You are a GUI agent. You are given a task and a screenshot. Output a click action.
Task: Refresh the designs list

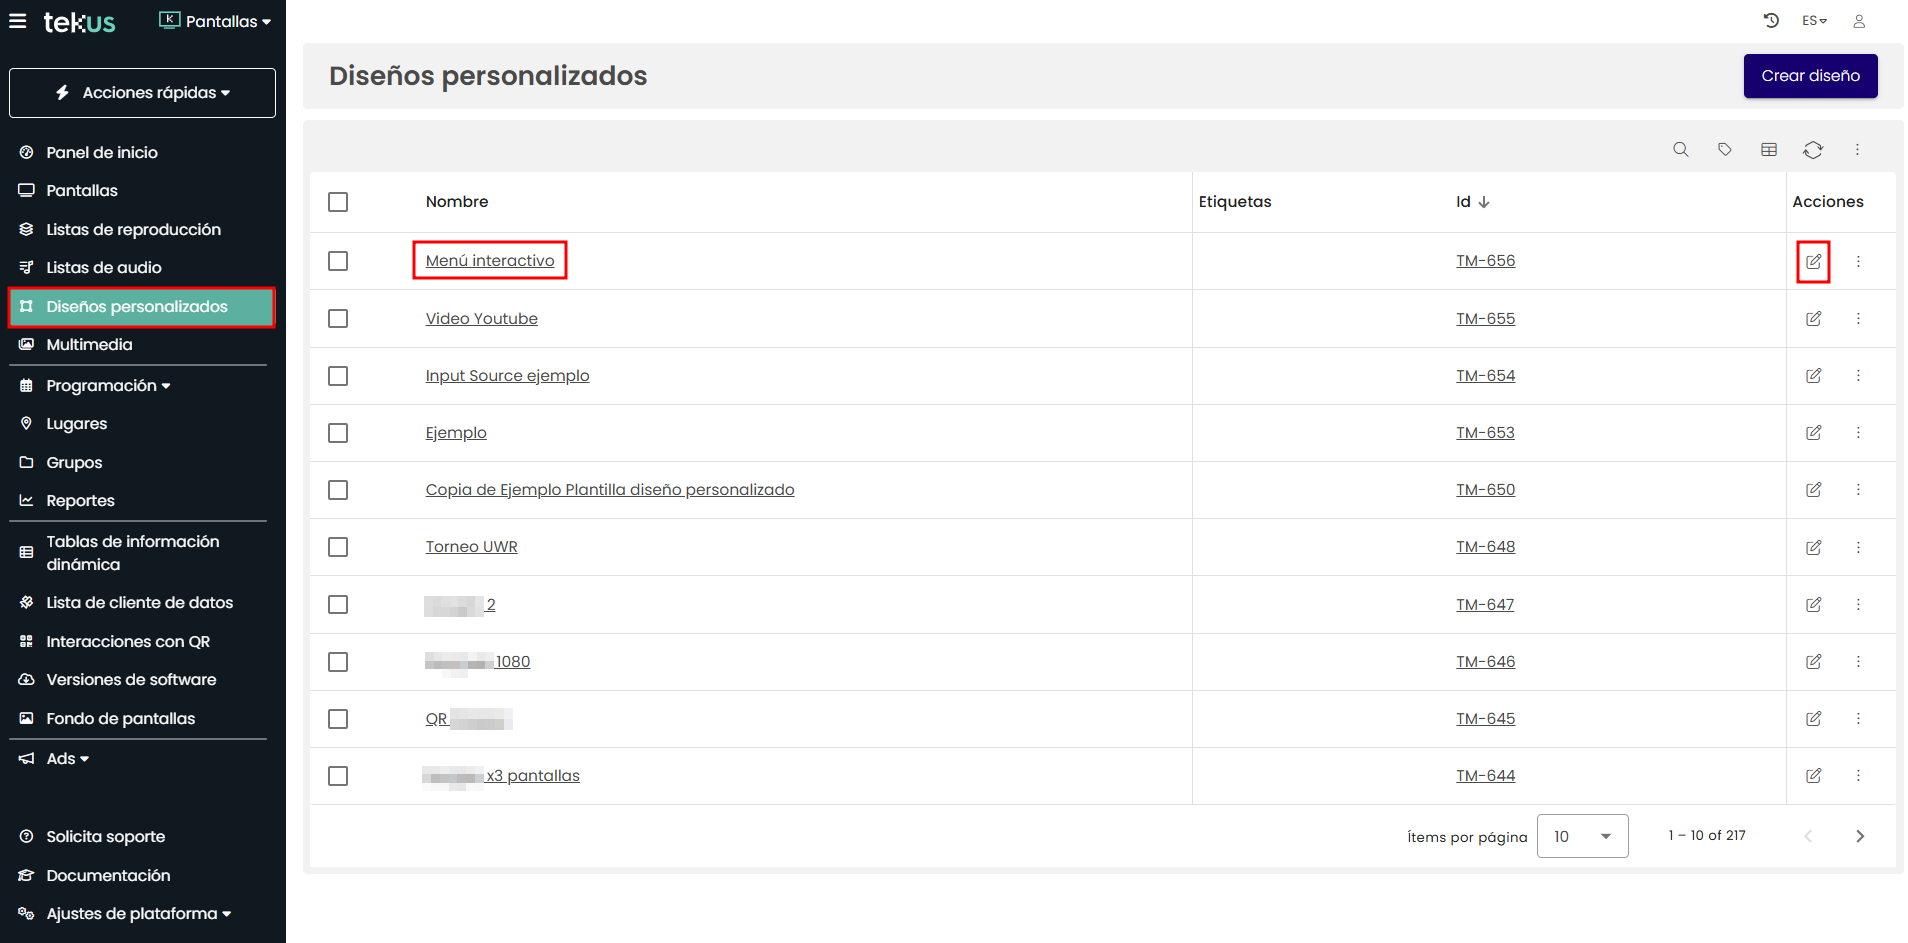1812,150
